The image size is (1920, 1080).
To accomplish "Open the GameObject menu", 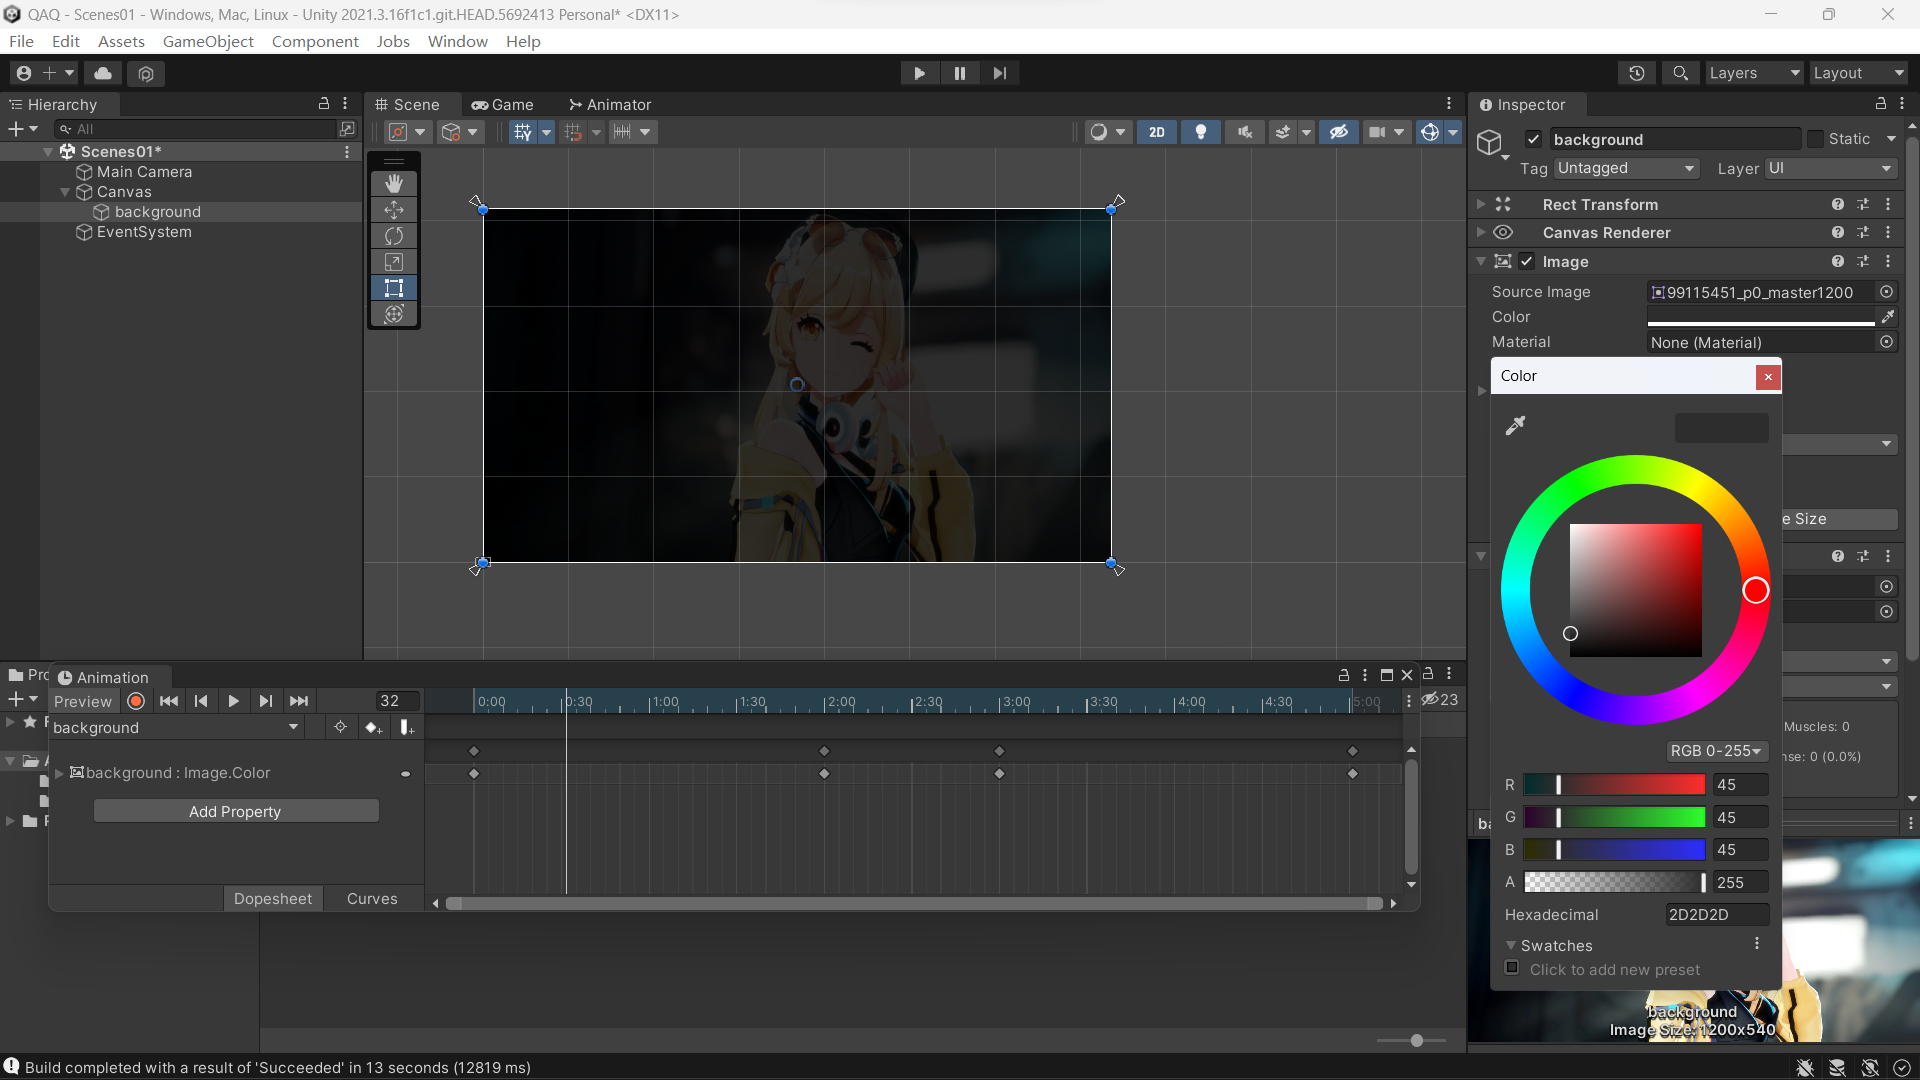I will (208, 41).
